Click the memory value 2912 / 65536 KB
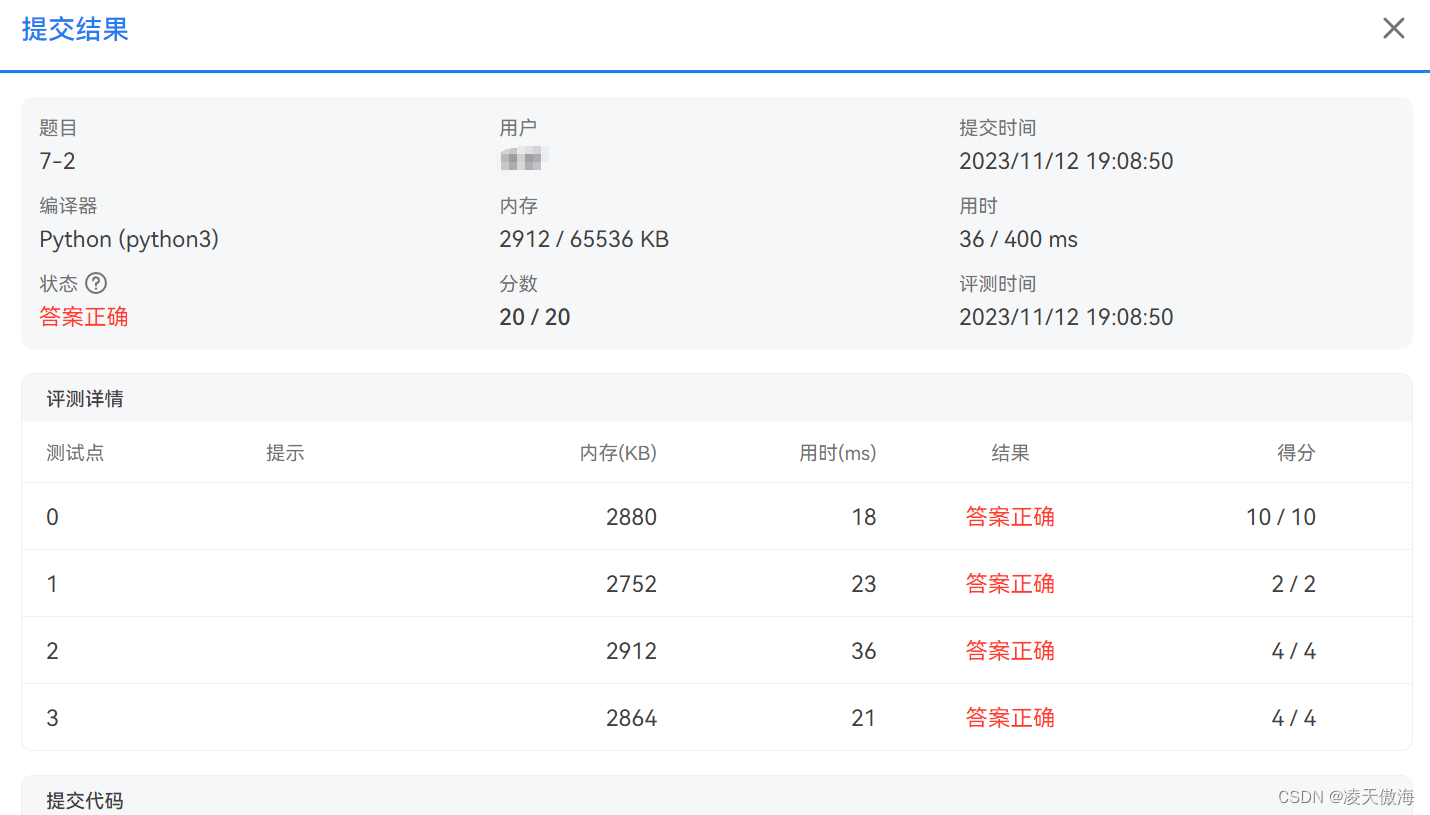The height and width of the screenshot is (815, 1430). [x=584, y=239]
